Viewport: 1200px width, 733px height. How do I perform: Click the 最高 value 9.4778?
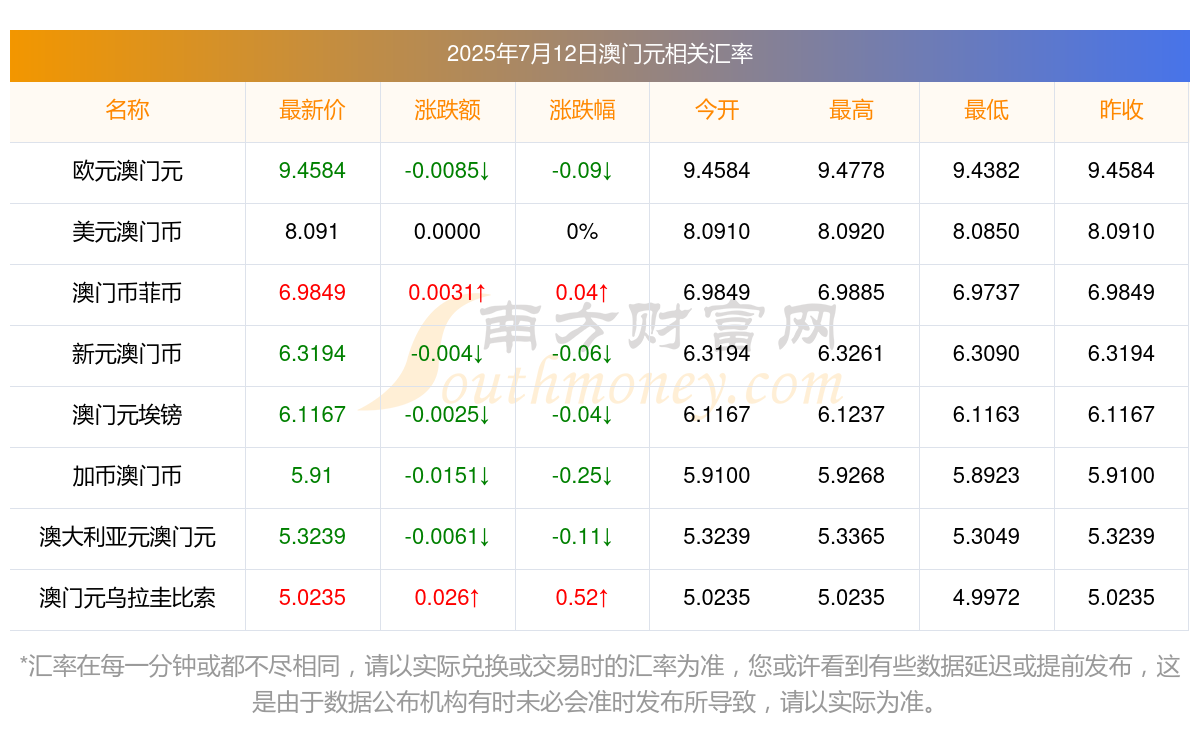point(851,171)
